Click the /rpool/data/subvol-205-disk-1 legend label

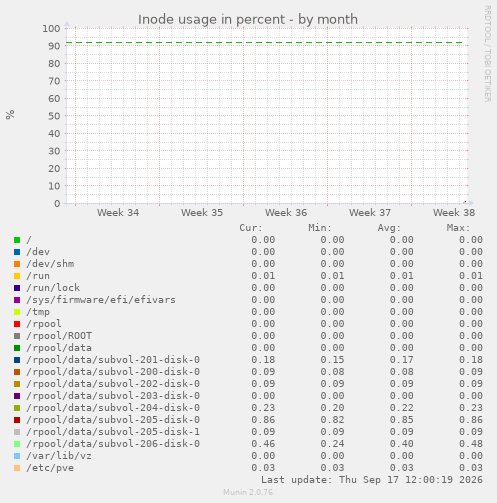(x=113, y=432)
